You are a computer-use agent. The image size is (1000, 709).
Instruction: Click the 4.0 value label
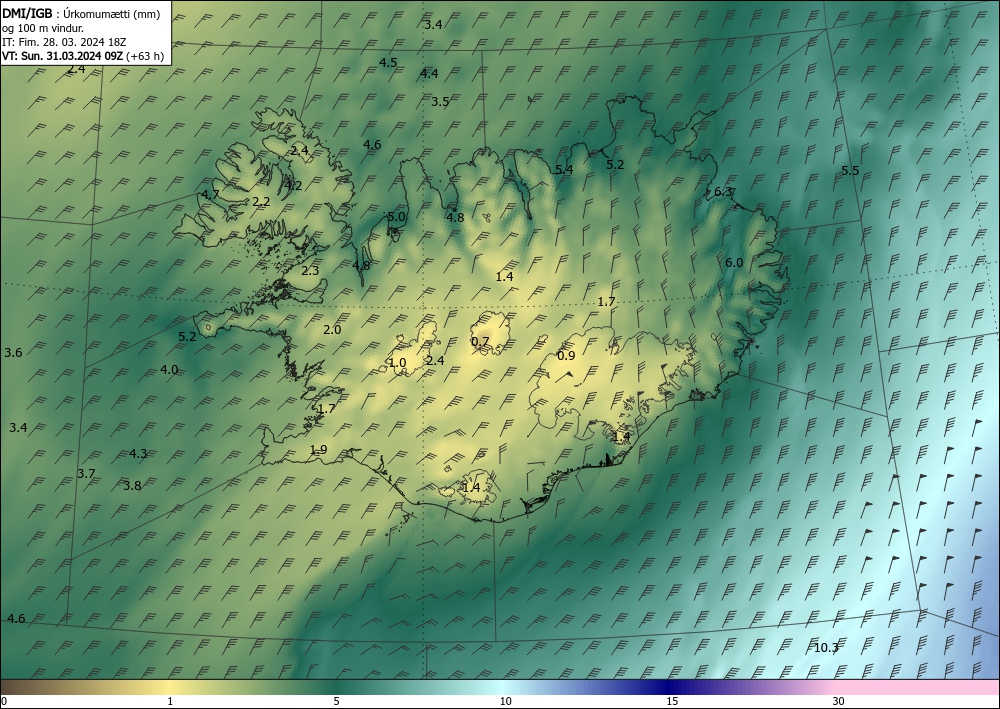pyautogui.click(x=168, y=370)
